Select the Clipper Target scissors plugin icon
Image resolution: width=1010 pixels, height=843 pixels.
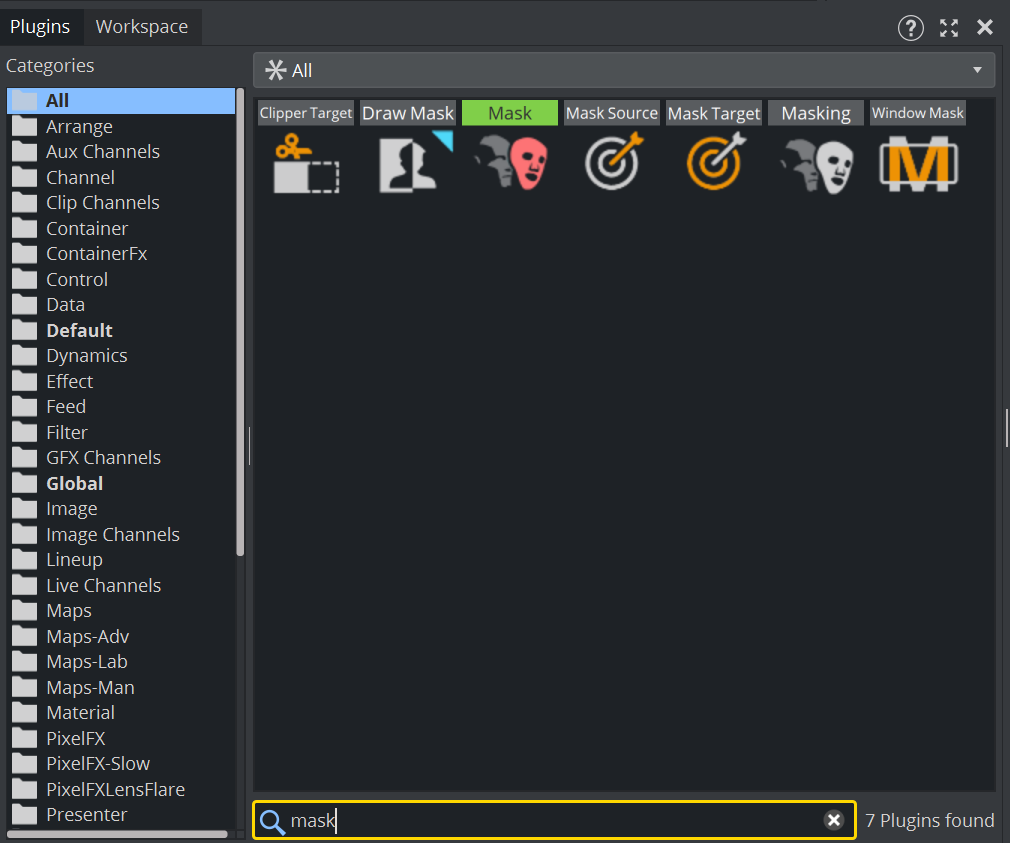306,163
